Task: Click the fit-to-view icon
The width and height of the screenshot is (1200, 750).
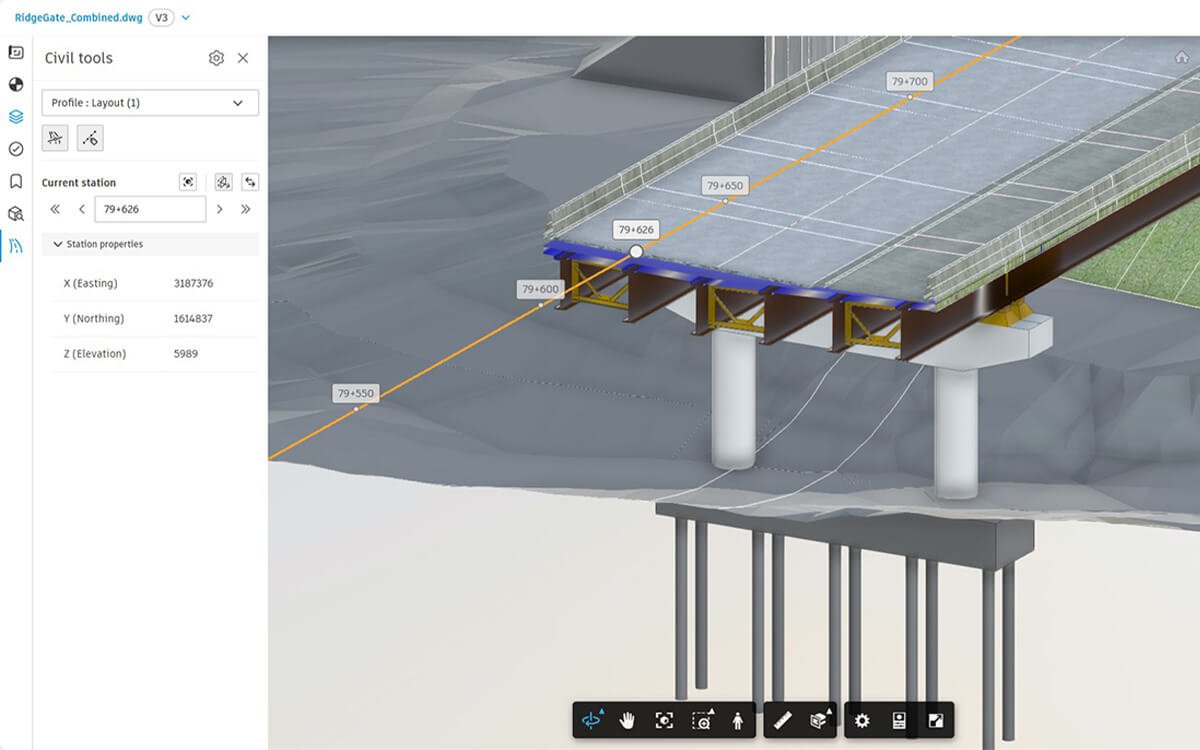Action: 664,719
